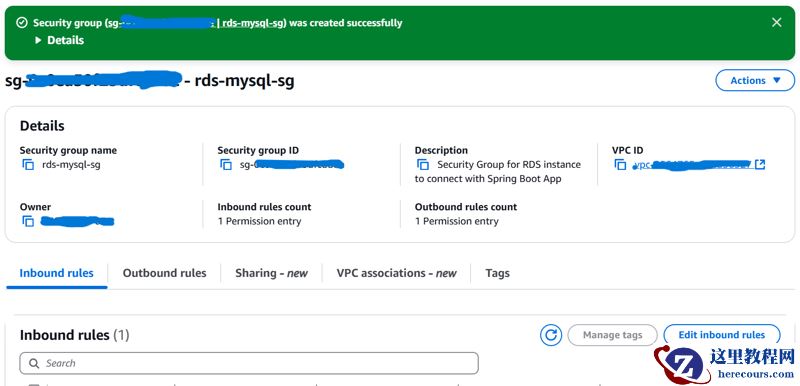The height and width of the screenshot is (386, 800).
Task: Copy the Security group ID value
Action: [226, 165]
